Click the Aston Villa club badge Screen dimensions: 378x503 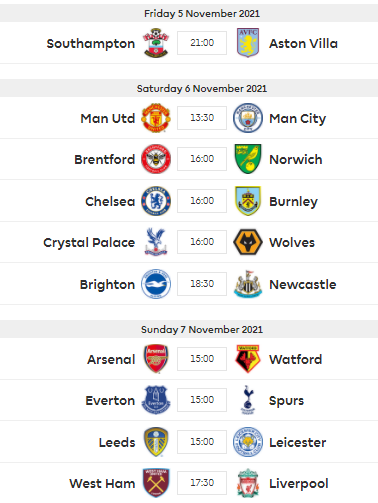coord(248,43)
